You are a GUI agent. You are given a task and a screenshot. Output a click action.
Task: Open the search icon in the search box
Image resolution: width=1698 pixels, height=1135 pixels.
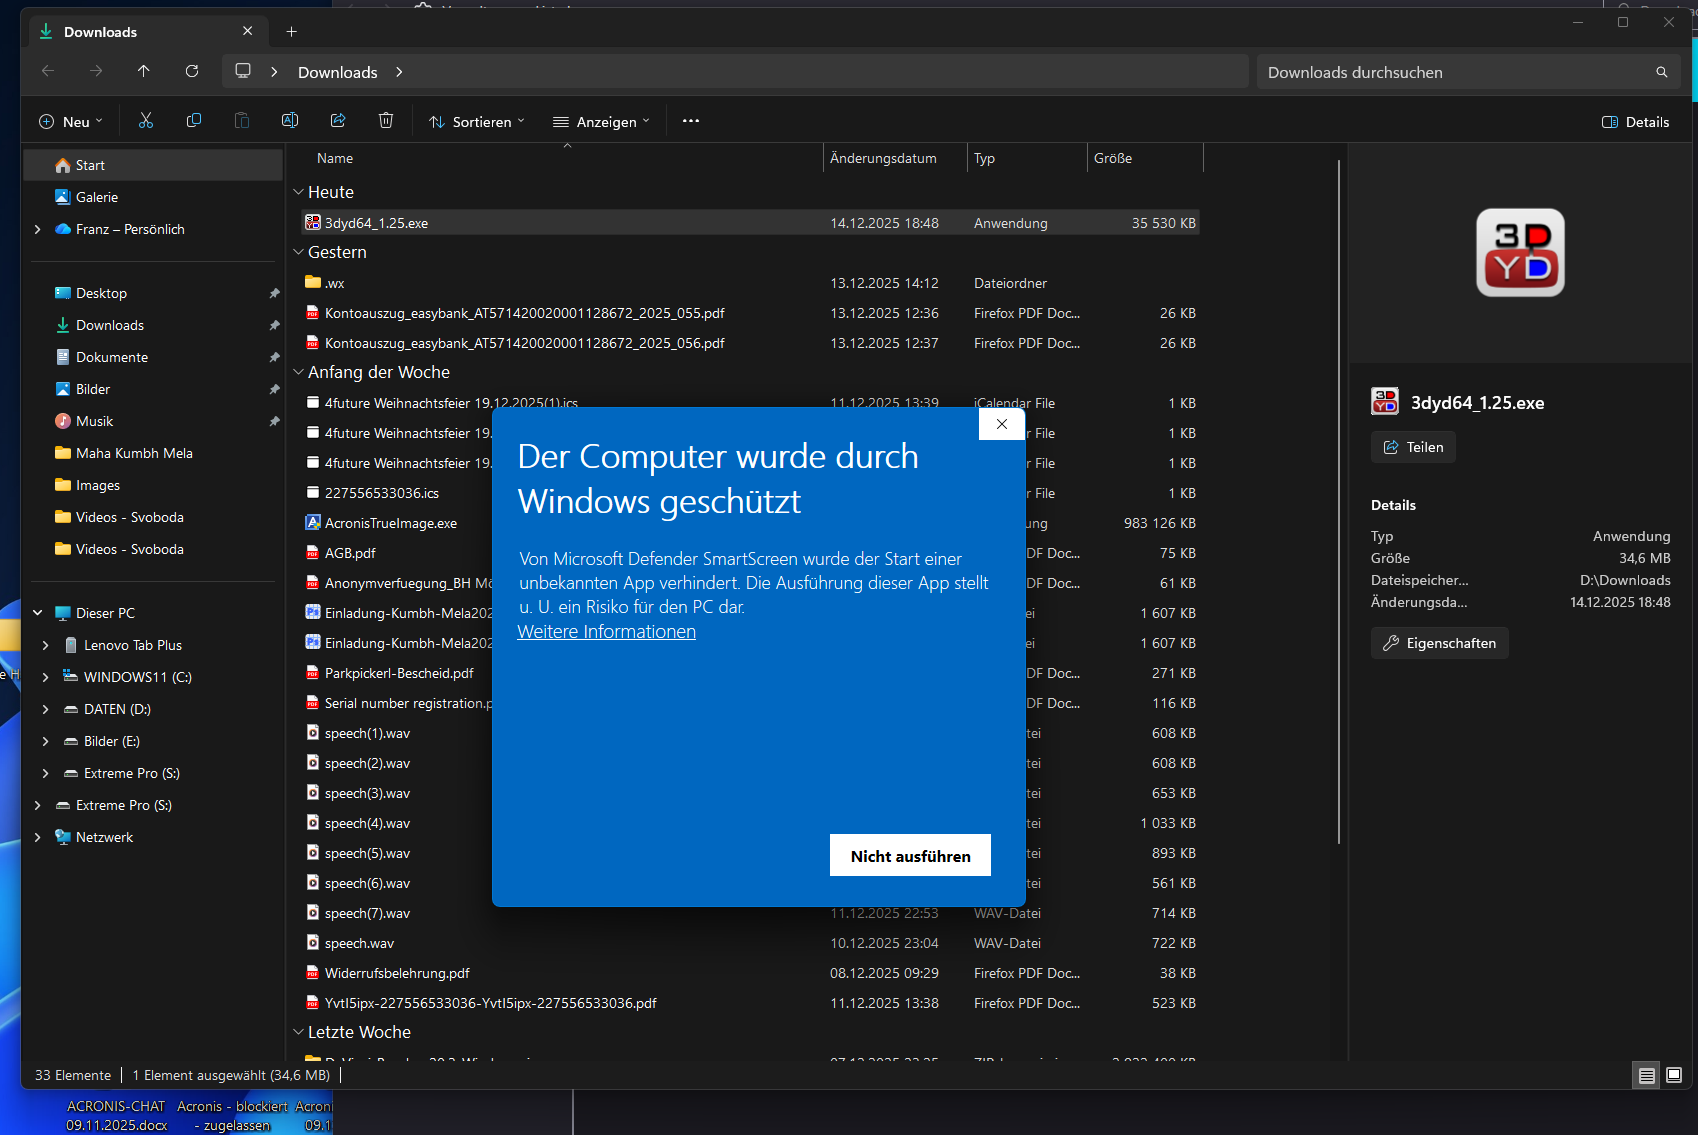pos(1661,71)
